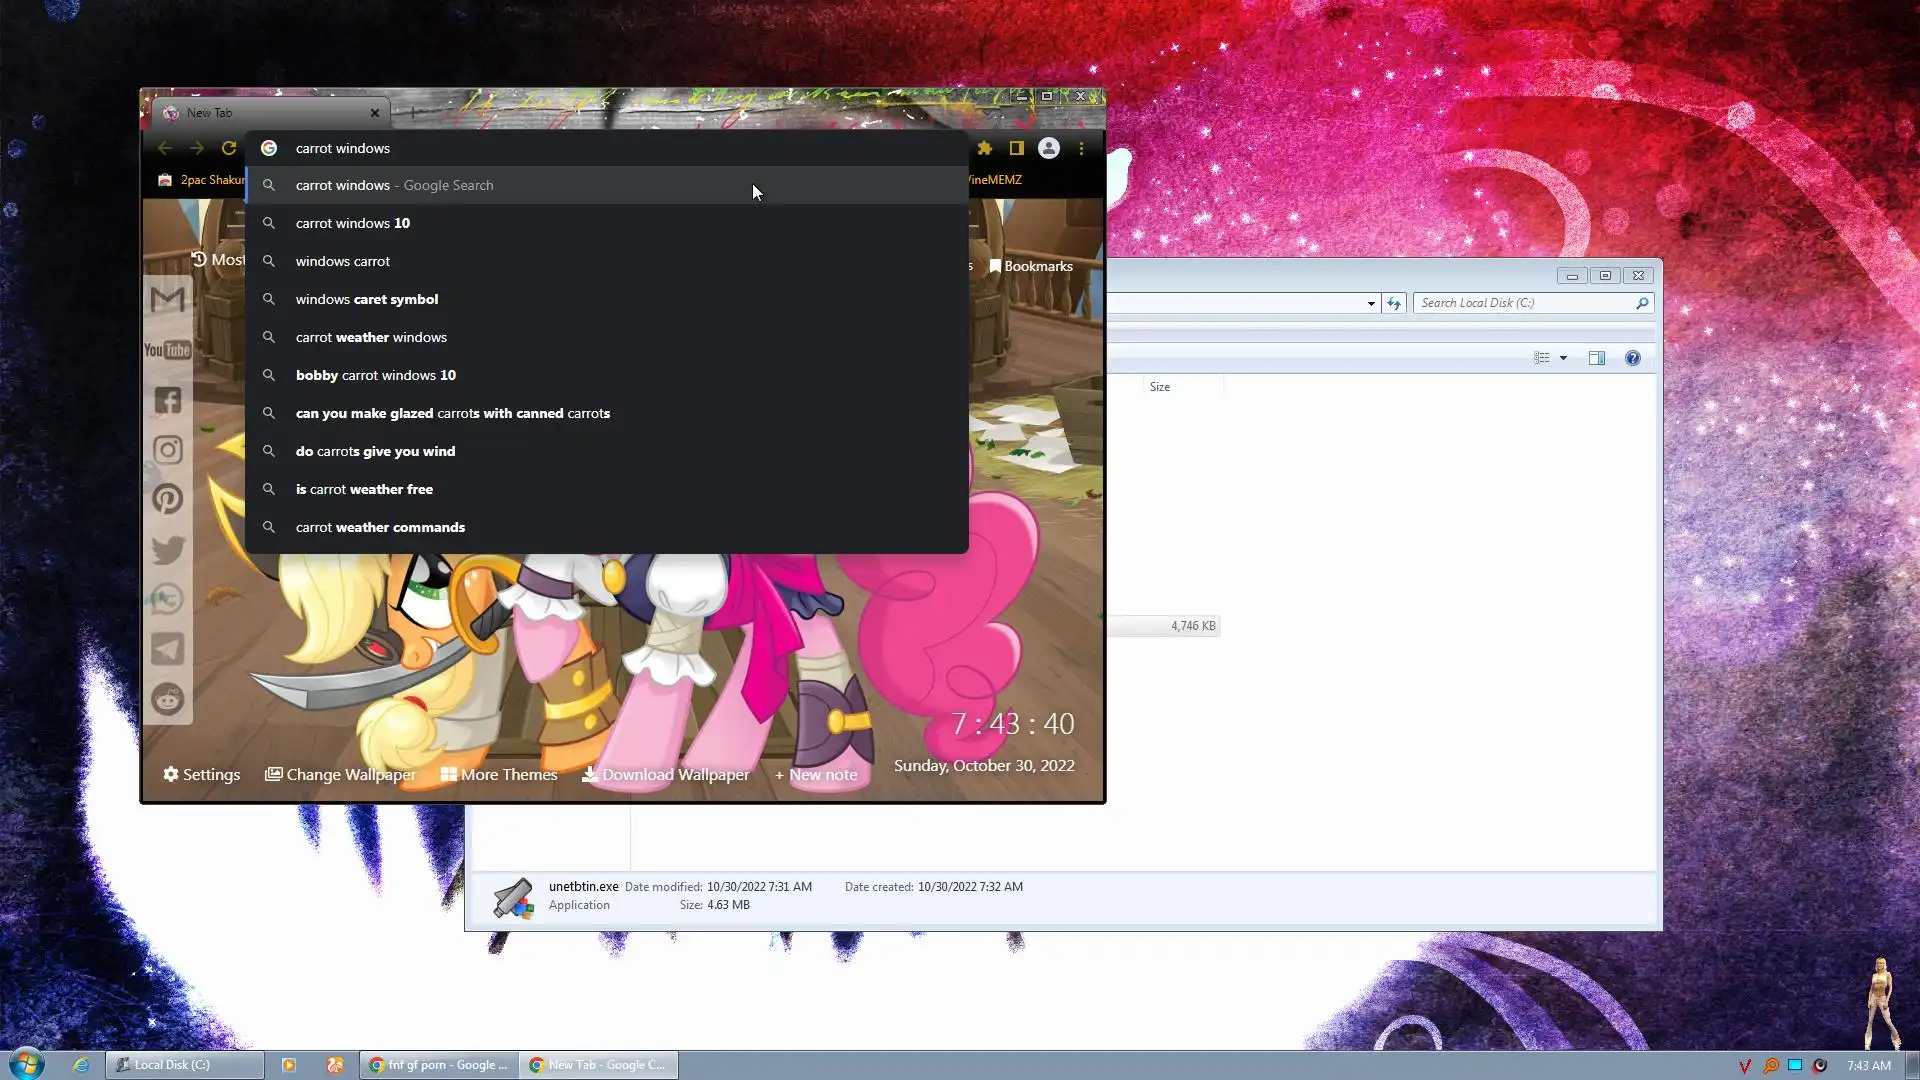Open Pinterest from the sidebar icon

click(167, 499)
